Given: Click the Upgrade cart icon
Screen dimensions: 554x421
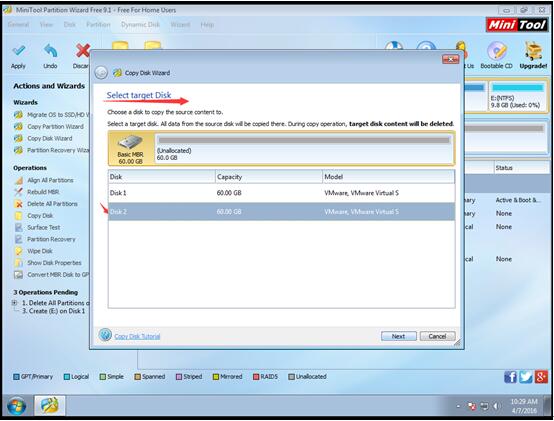Looking at the screenshot, I should point(533,51).
